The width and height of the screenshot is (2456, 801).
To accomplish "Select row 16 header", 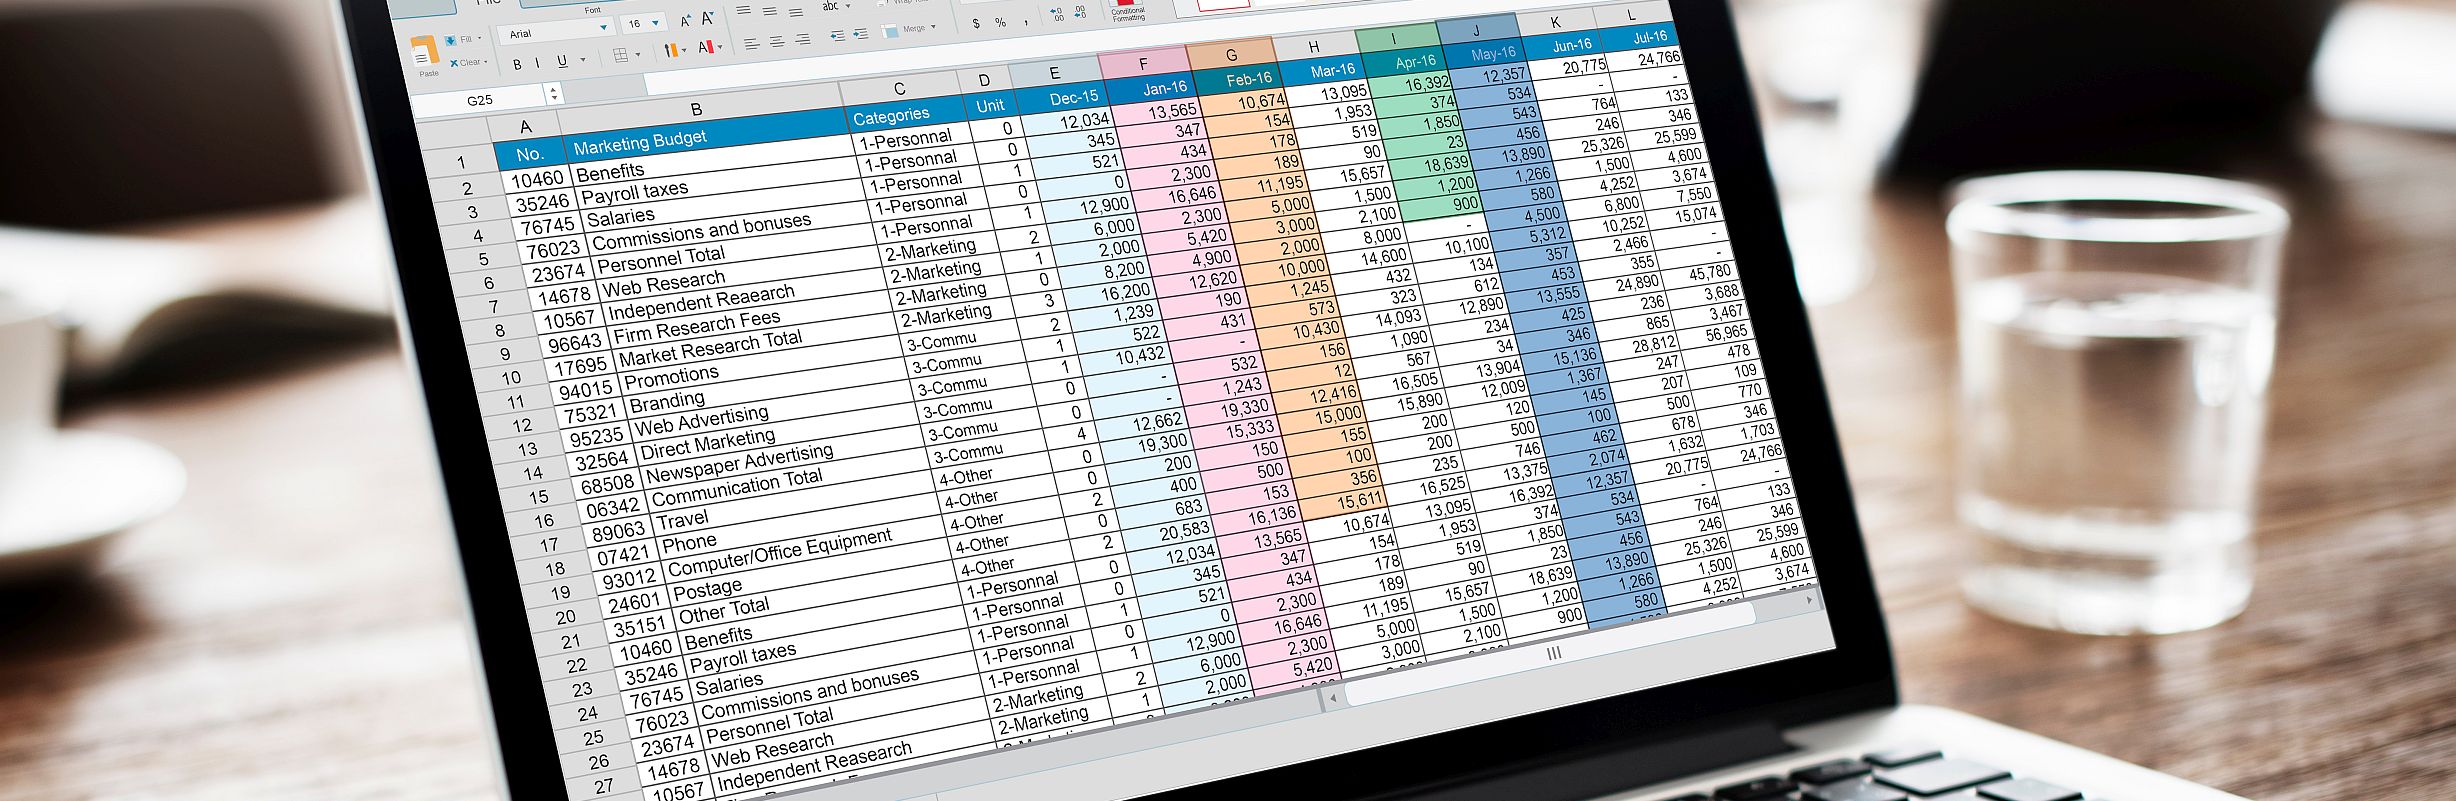I will (x=544, y=521).
